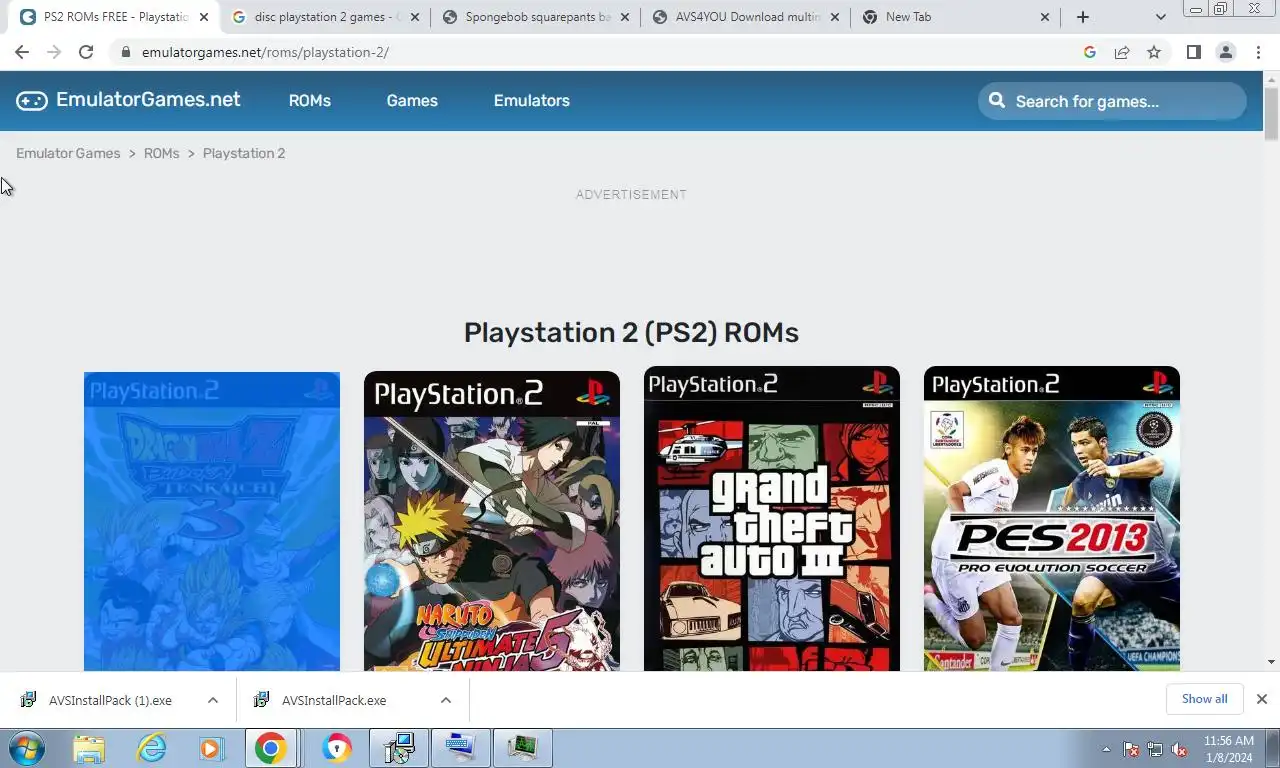Click the muted volume tray icon
1280x768 pixels.
tap(1179, 749)
